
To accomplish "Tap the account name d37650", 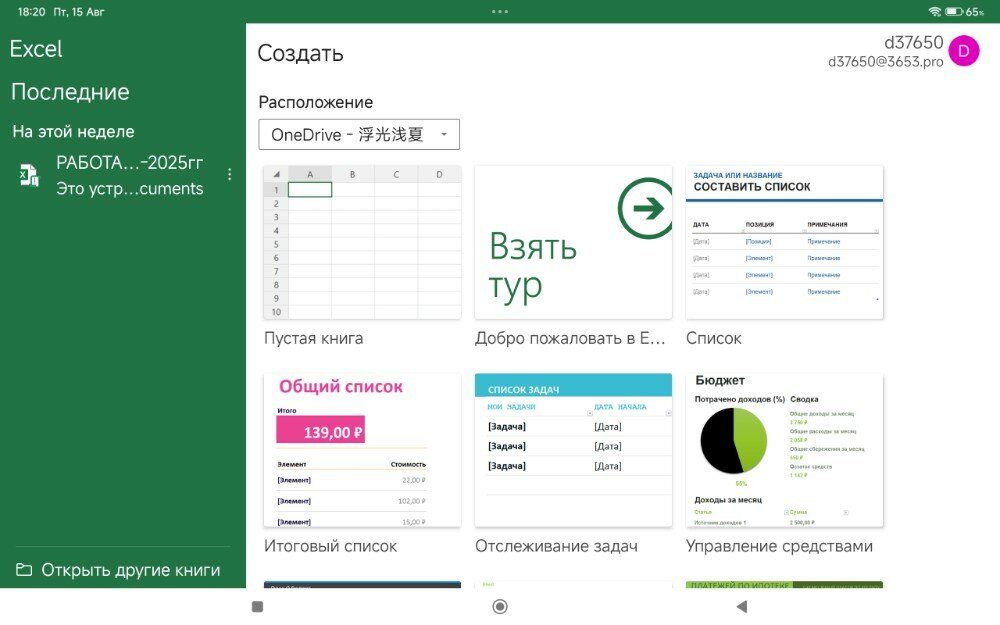I will (913, 42).
